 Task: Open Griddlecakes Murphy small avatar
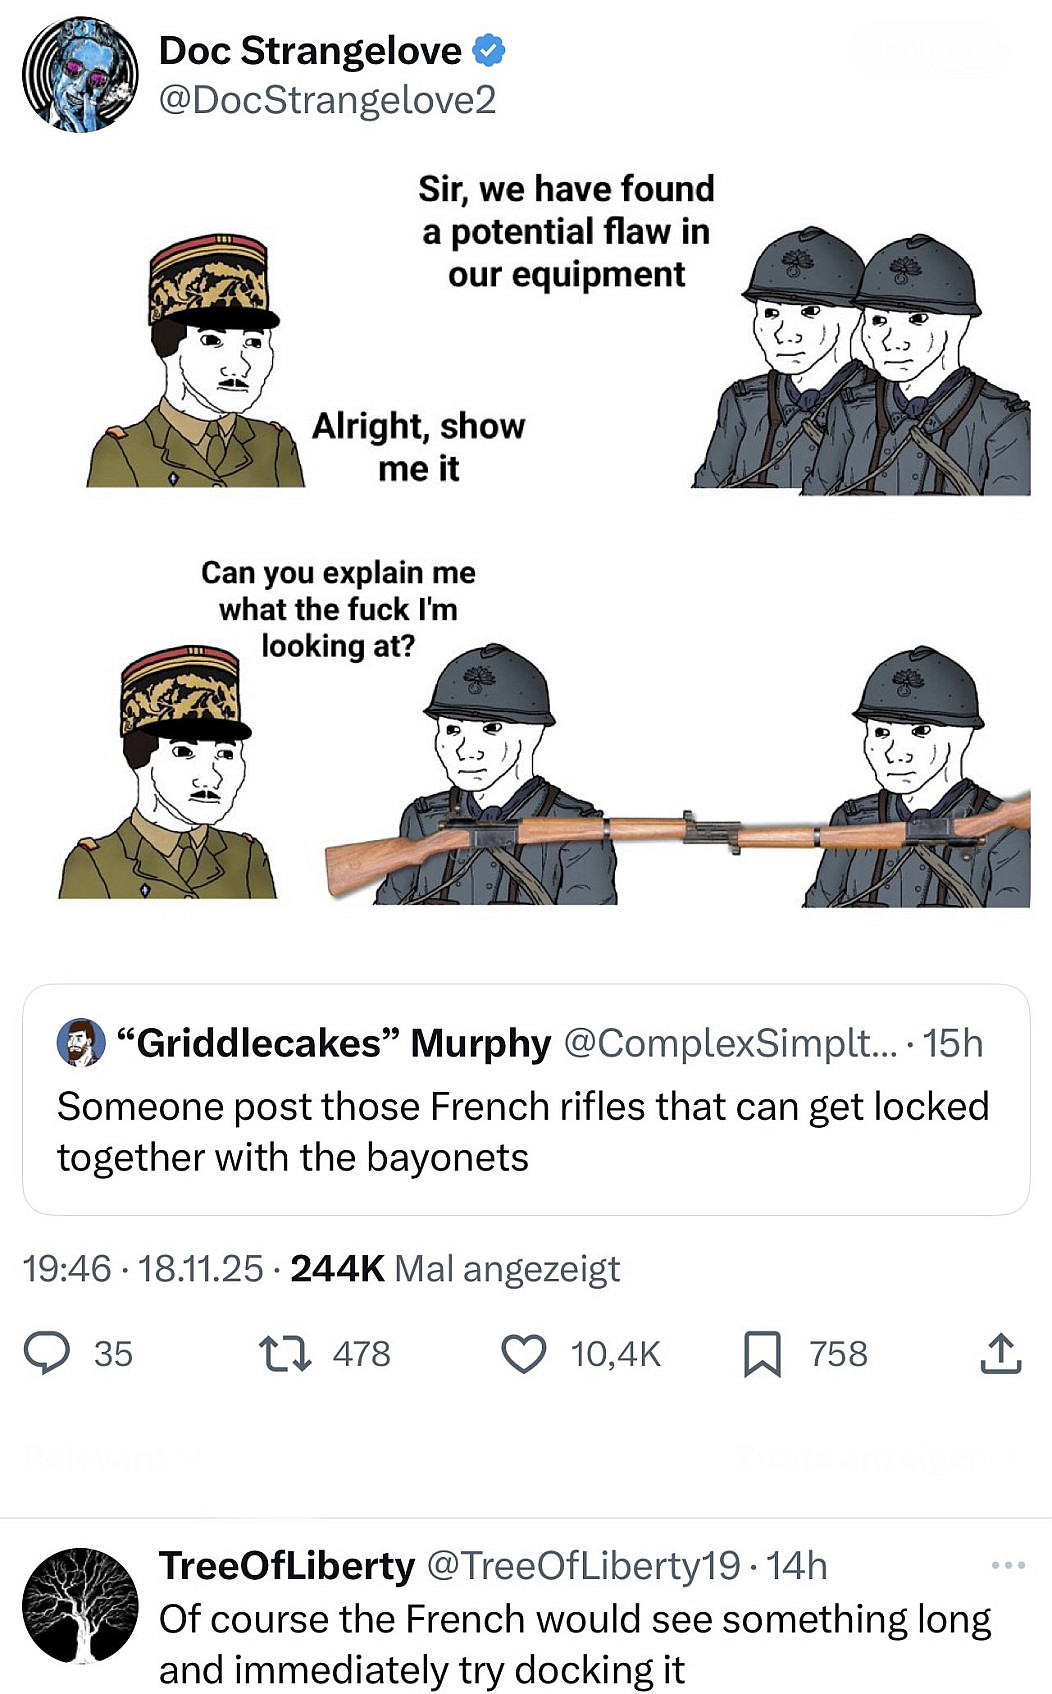pos(81,1043)
